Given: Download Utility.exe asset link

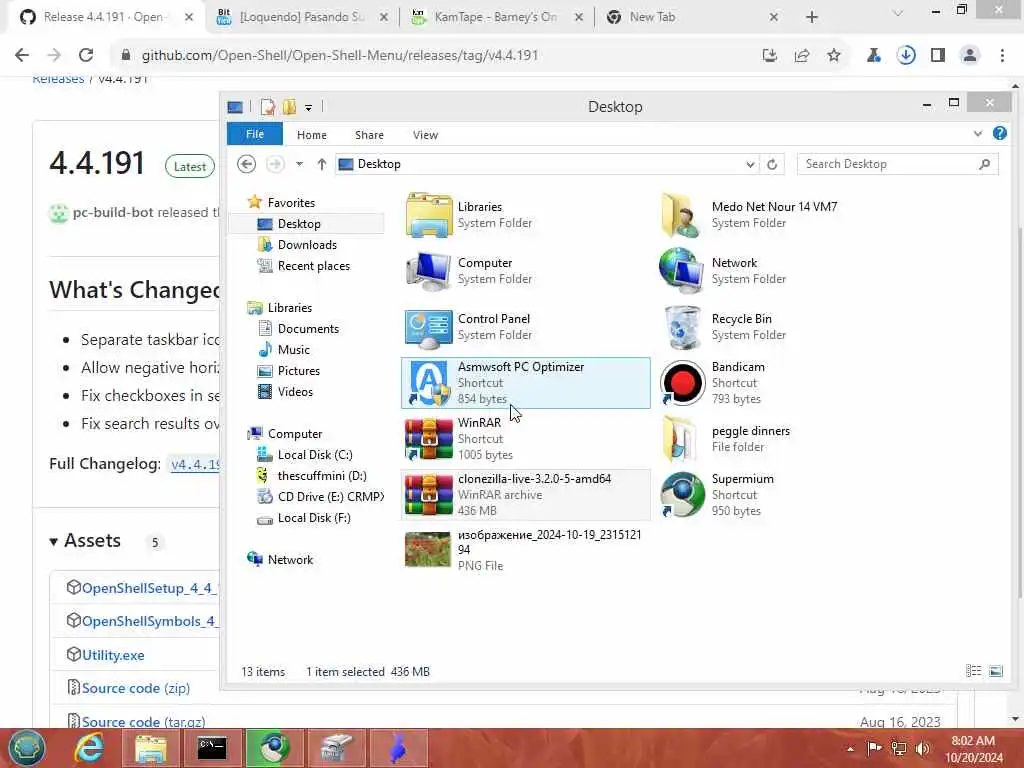Looking at the screenshot, I should tap(113, 655).
